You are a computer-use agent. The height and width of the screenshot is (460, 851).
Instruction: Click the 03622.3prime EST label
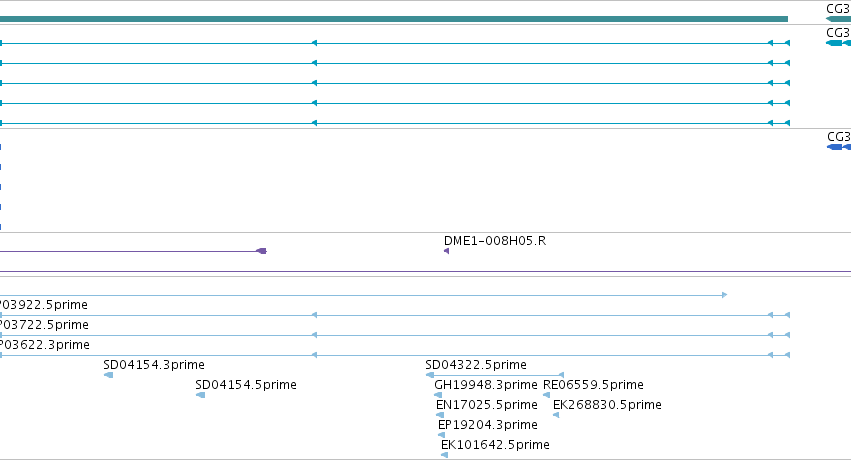click(45, 345)
